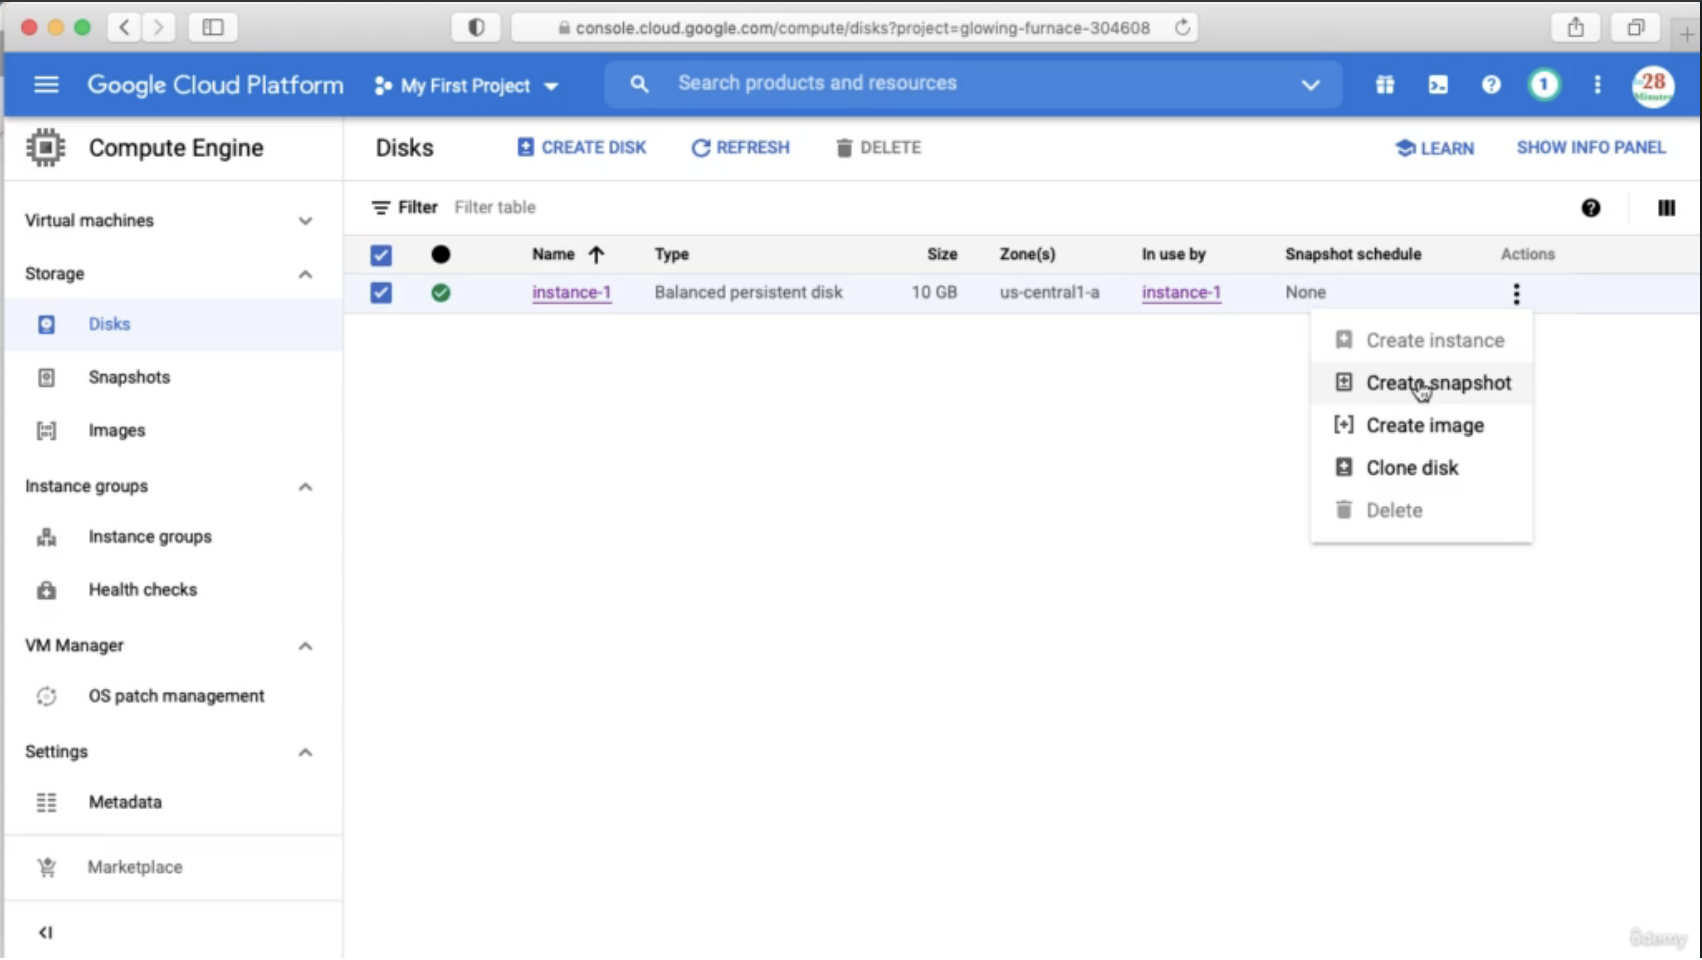Sort by Name column arrow

click(x=596, y=255)
